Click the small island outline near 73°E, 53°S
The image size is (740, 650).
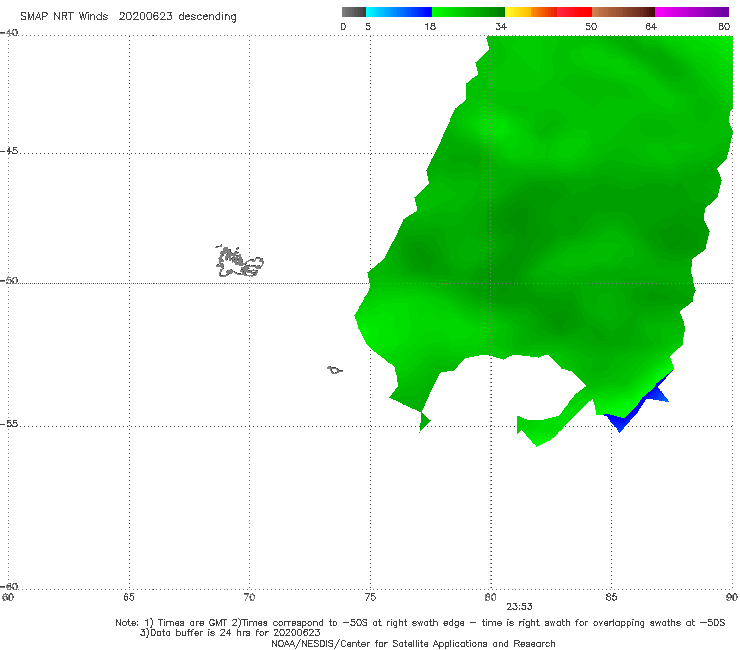tap(335, 370)
